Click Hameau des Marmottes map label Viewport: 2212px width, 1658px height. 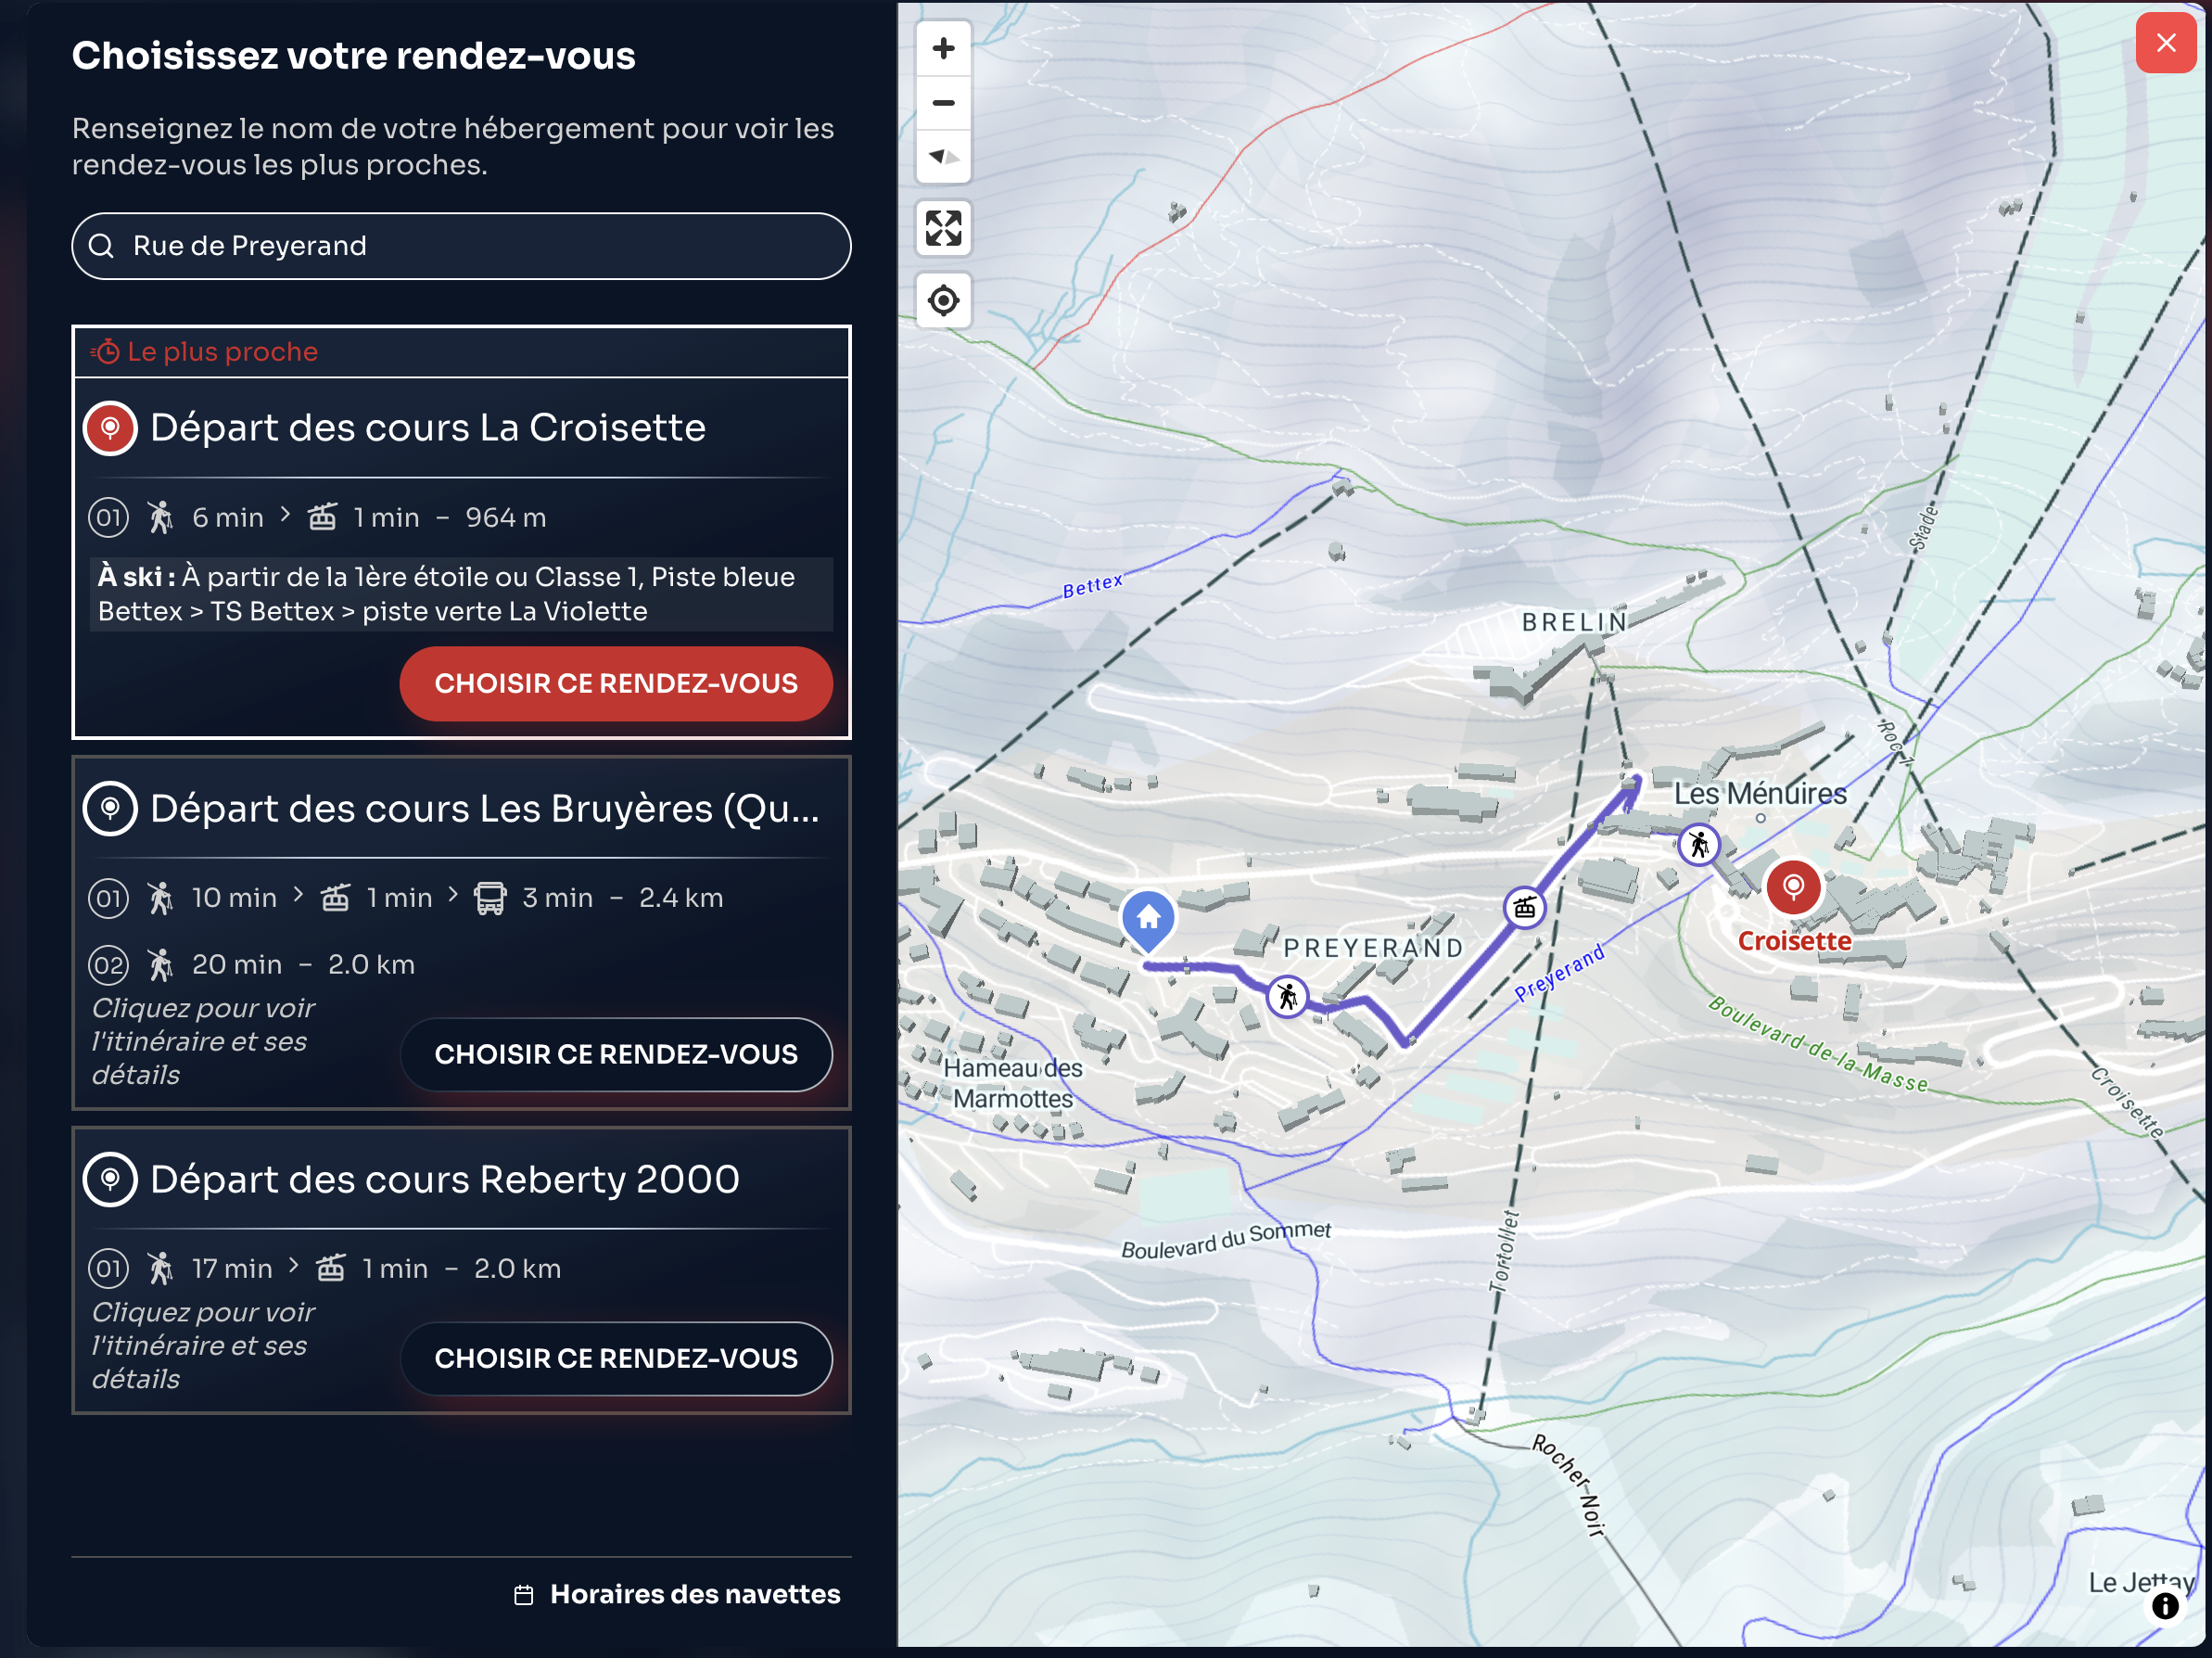click(x=1012, y=1084)
